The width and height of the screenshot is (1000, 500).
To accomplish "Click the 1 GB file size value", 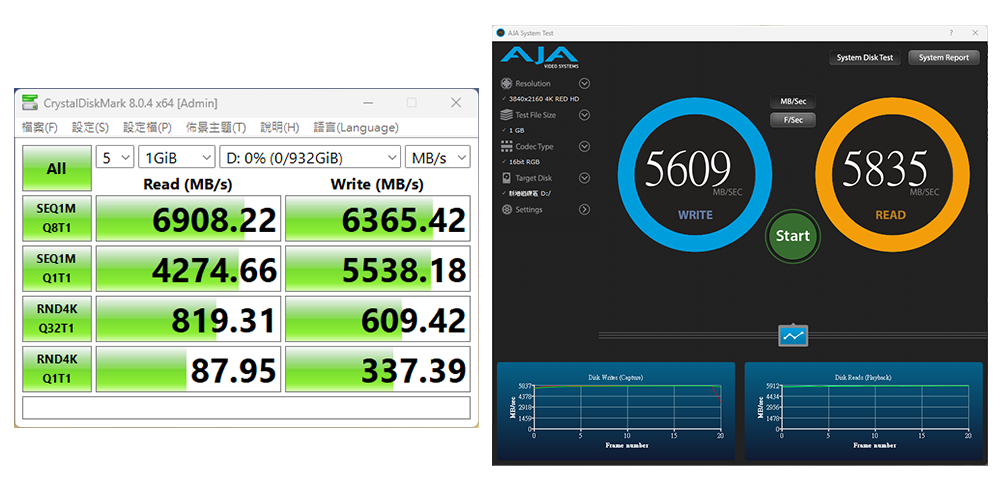I will pyautogui.click(x=517, y=130).
